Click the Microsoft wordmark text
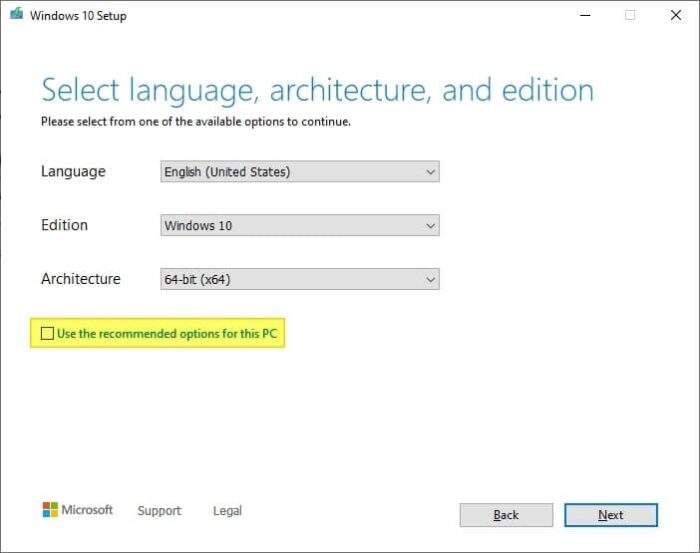This screenshot has width=700, height=553. [x=87, y=510]
